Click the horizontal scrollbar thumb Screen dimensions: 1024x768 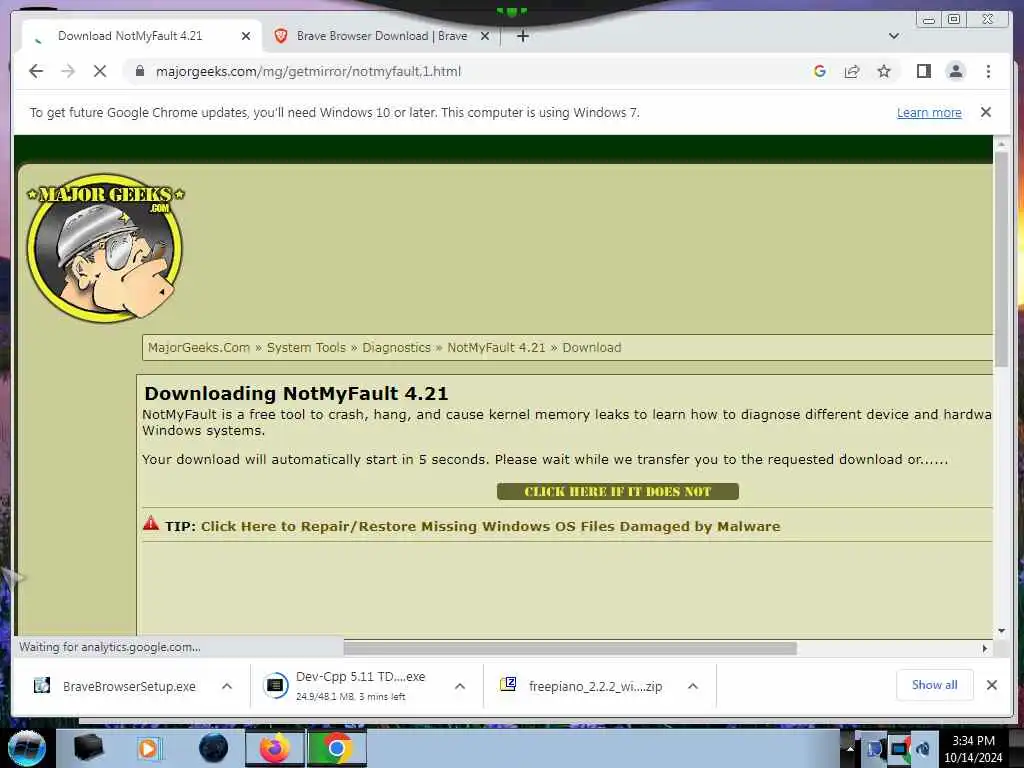569,648
